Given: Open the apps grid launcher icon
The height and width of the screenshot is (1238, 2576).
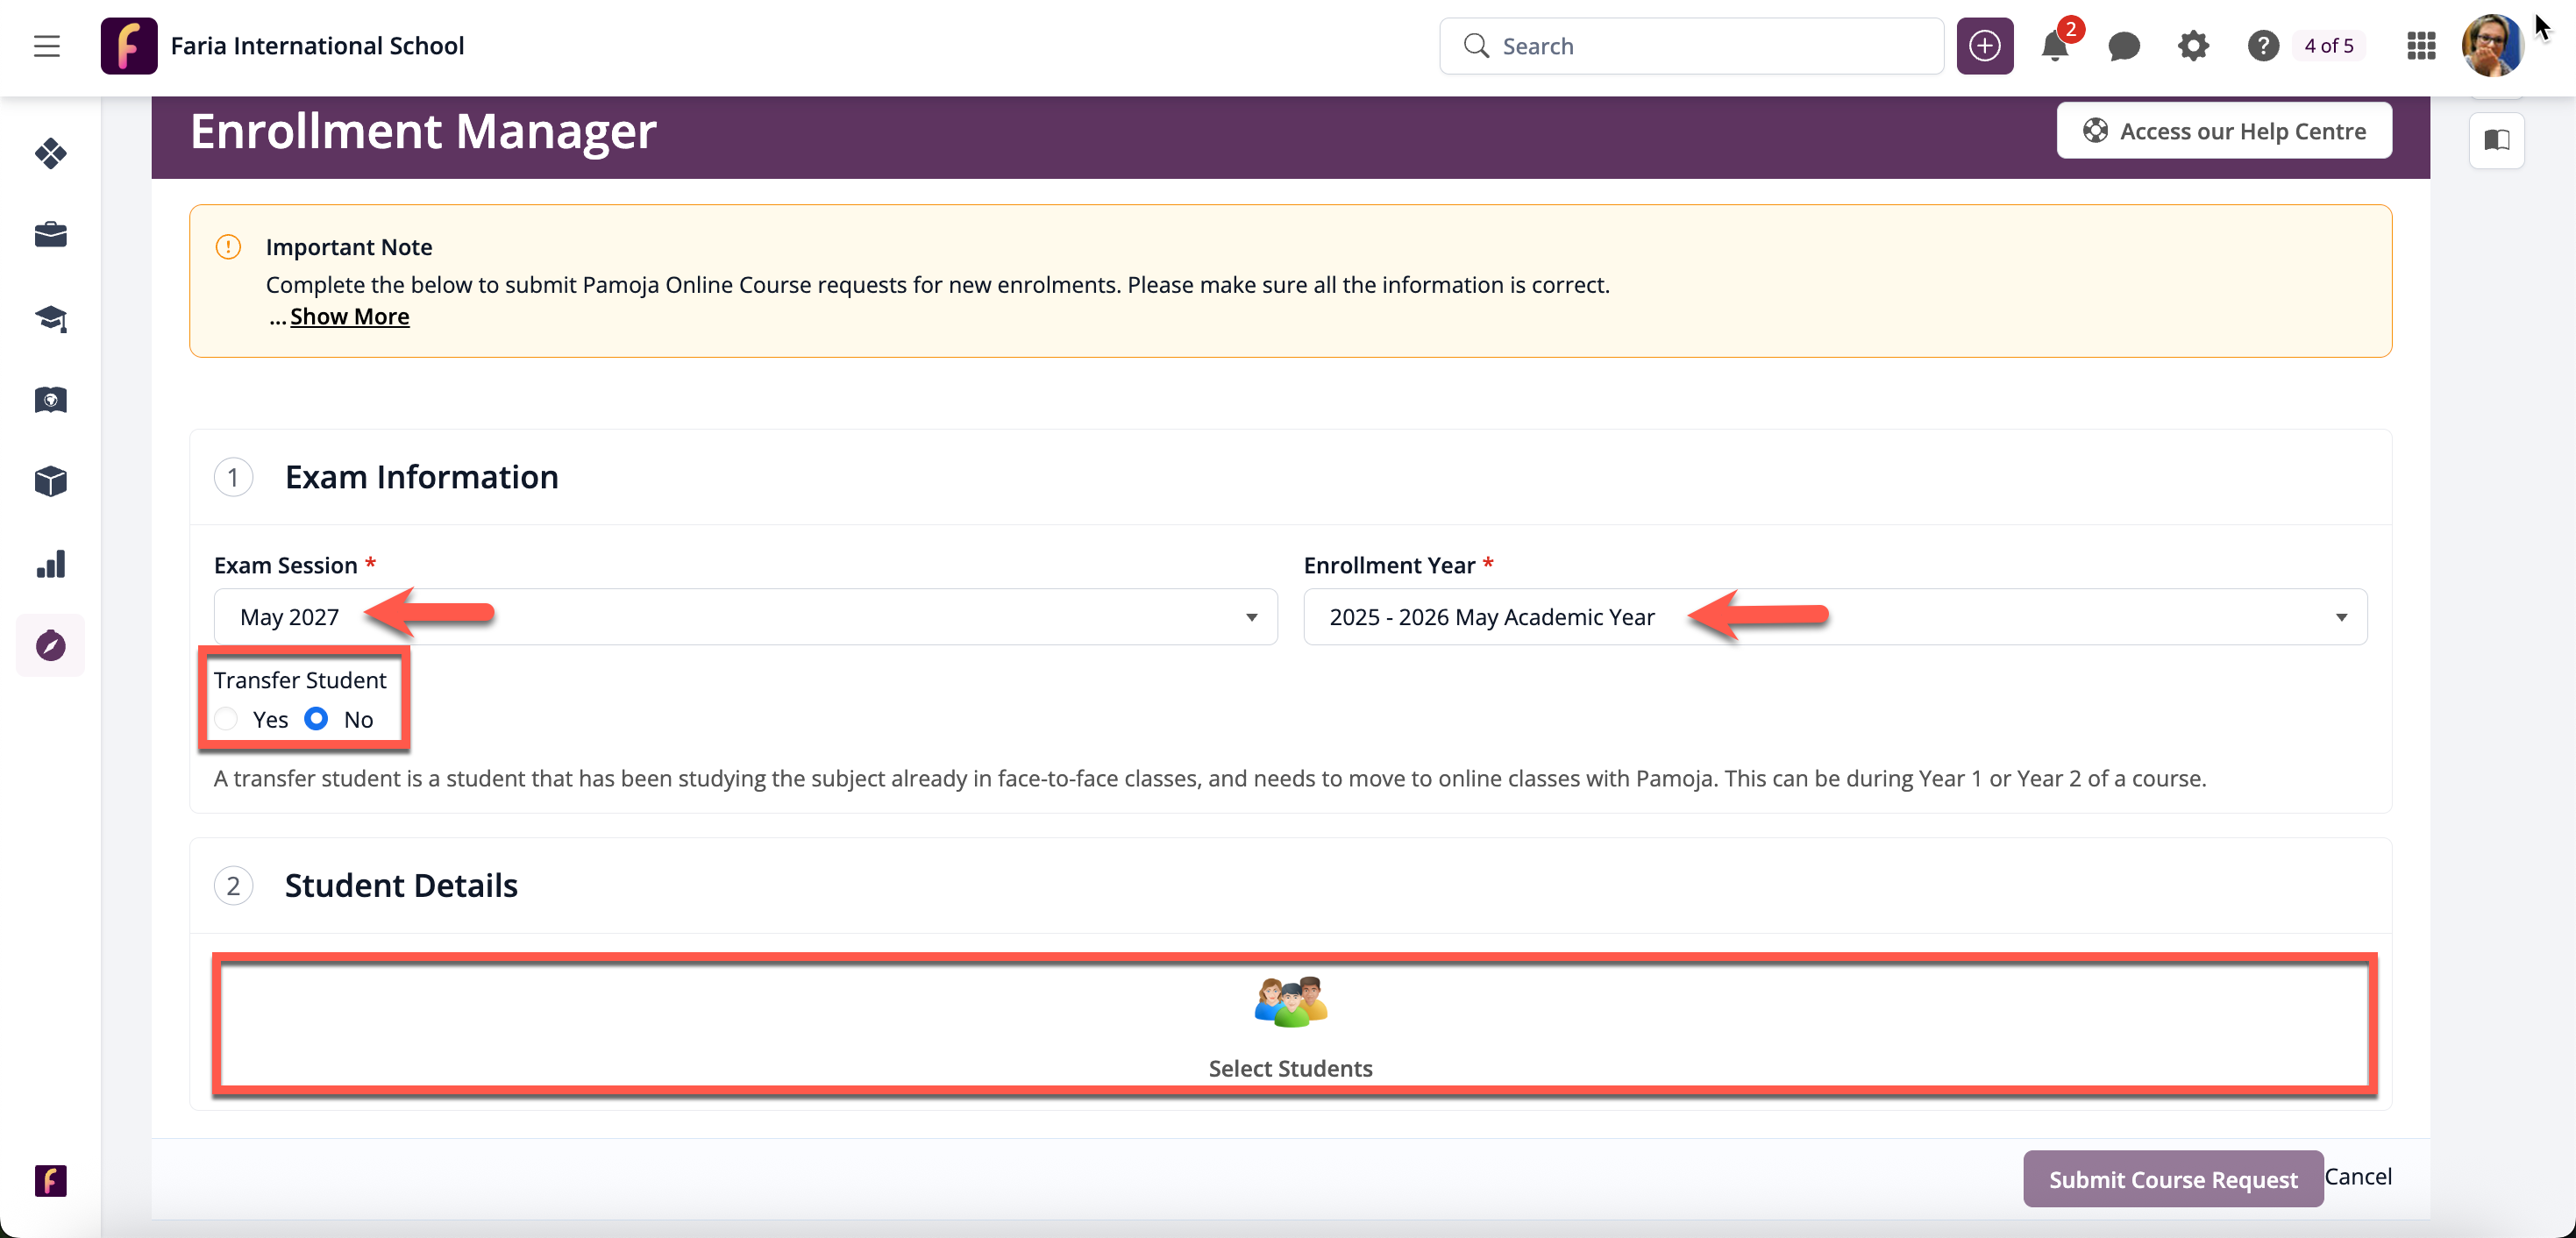Looking at the screenshot, I should pos(2420,46).
